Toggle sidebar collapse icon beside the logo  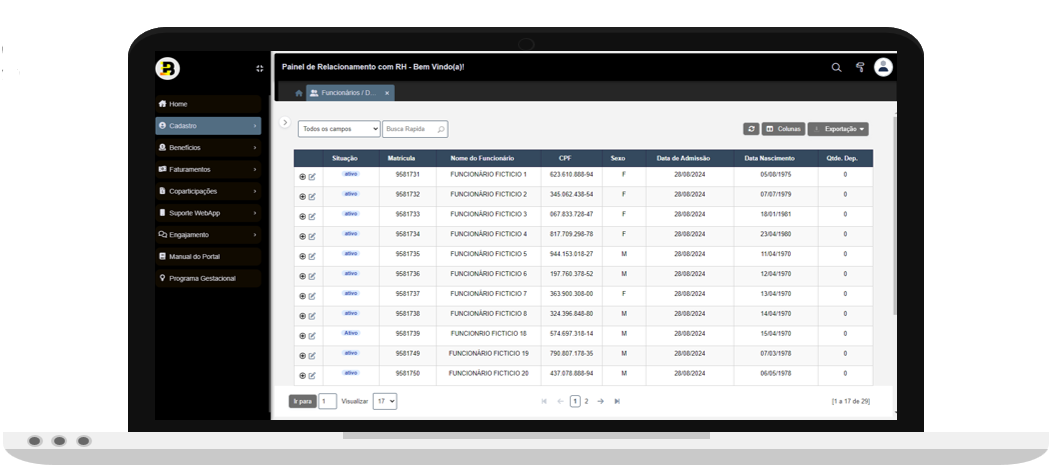tap(260, 69)
